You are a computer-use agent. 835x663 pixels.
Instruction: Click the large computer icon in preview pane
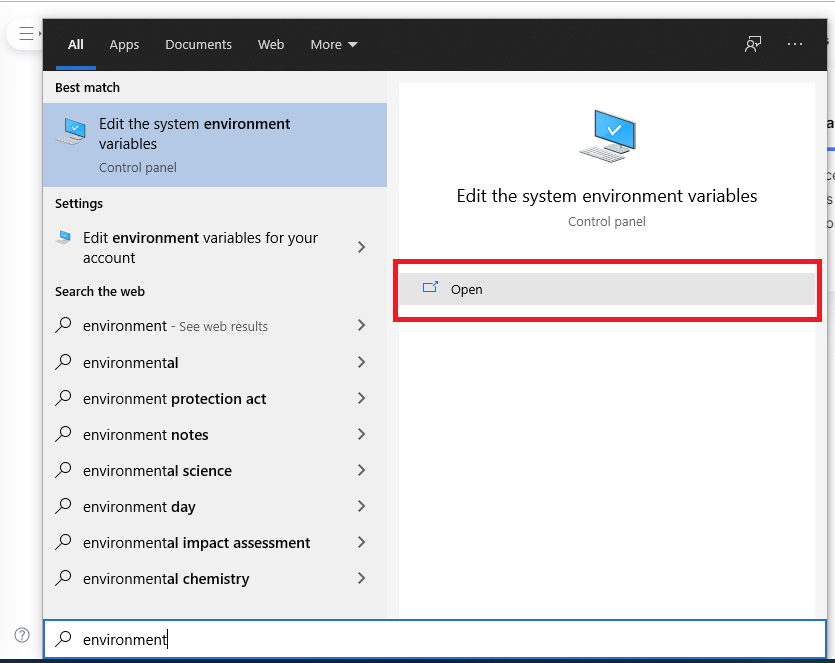pyautogui.click(x=607, y=136)
